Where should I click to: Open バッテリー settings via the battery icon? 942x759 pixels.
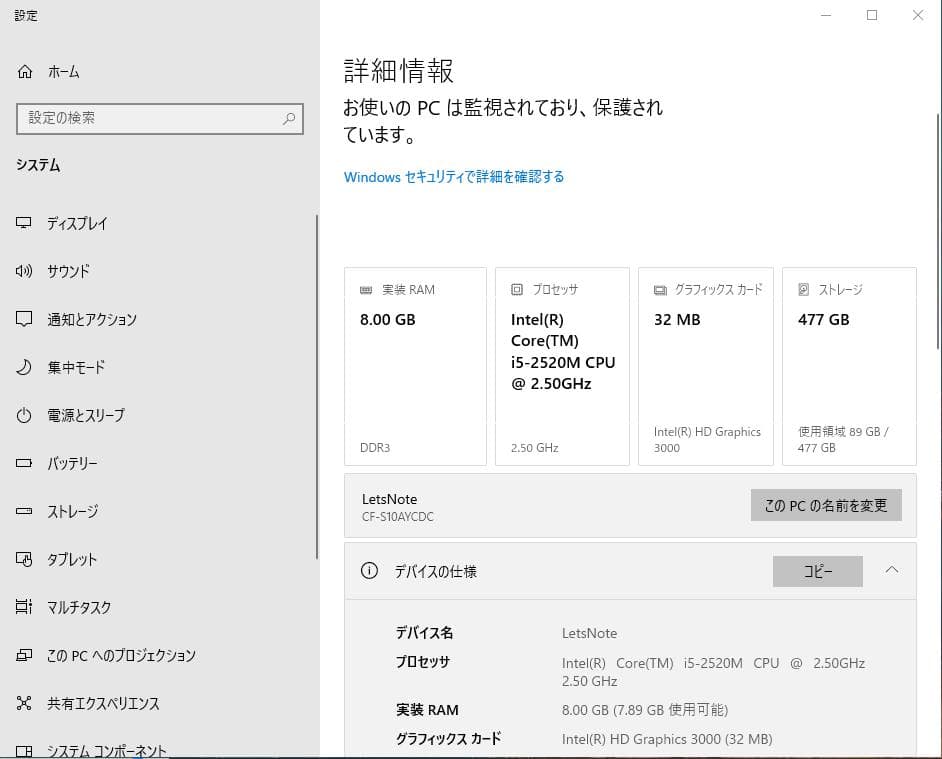[23, 463]
